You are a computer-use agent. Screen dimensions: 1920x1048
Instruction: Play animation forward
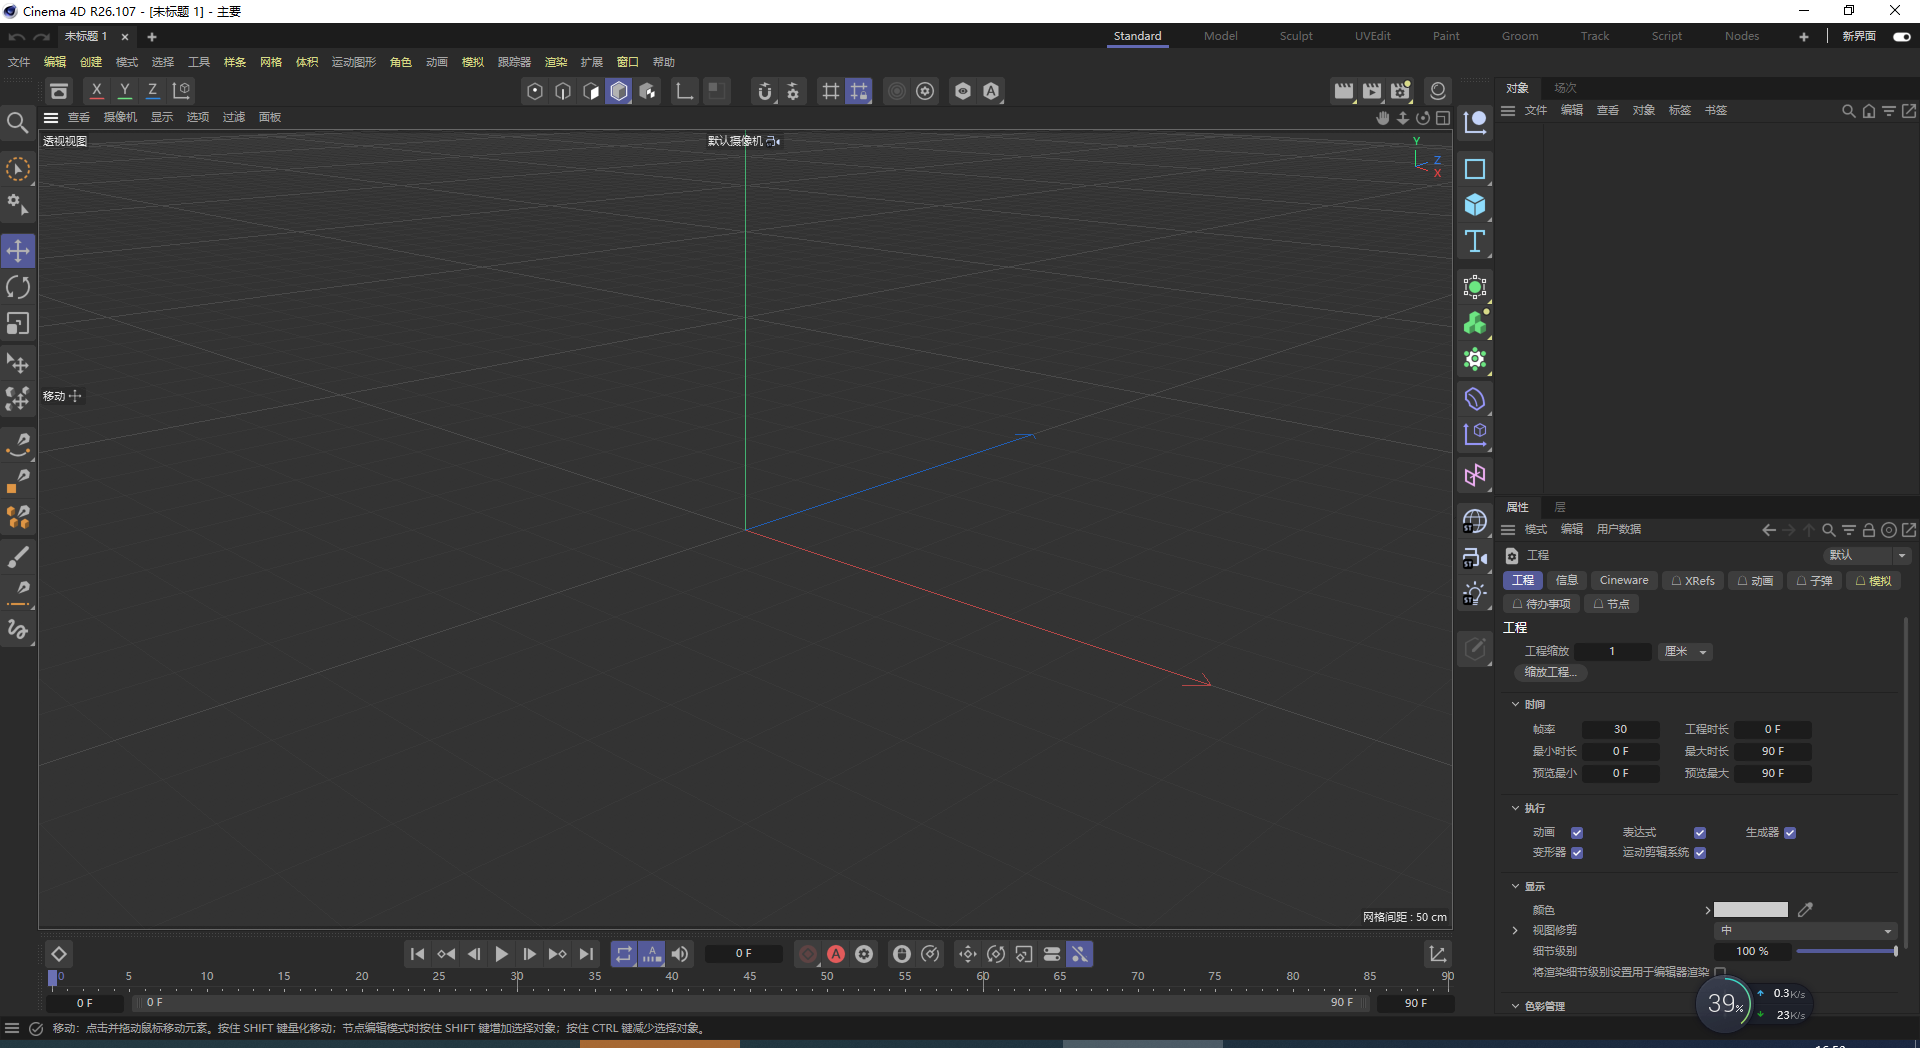(502, 954)
